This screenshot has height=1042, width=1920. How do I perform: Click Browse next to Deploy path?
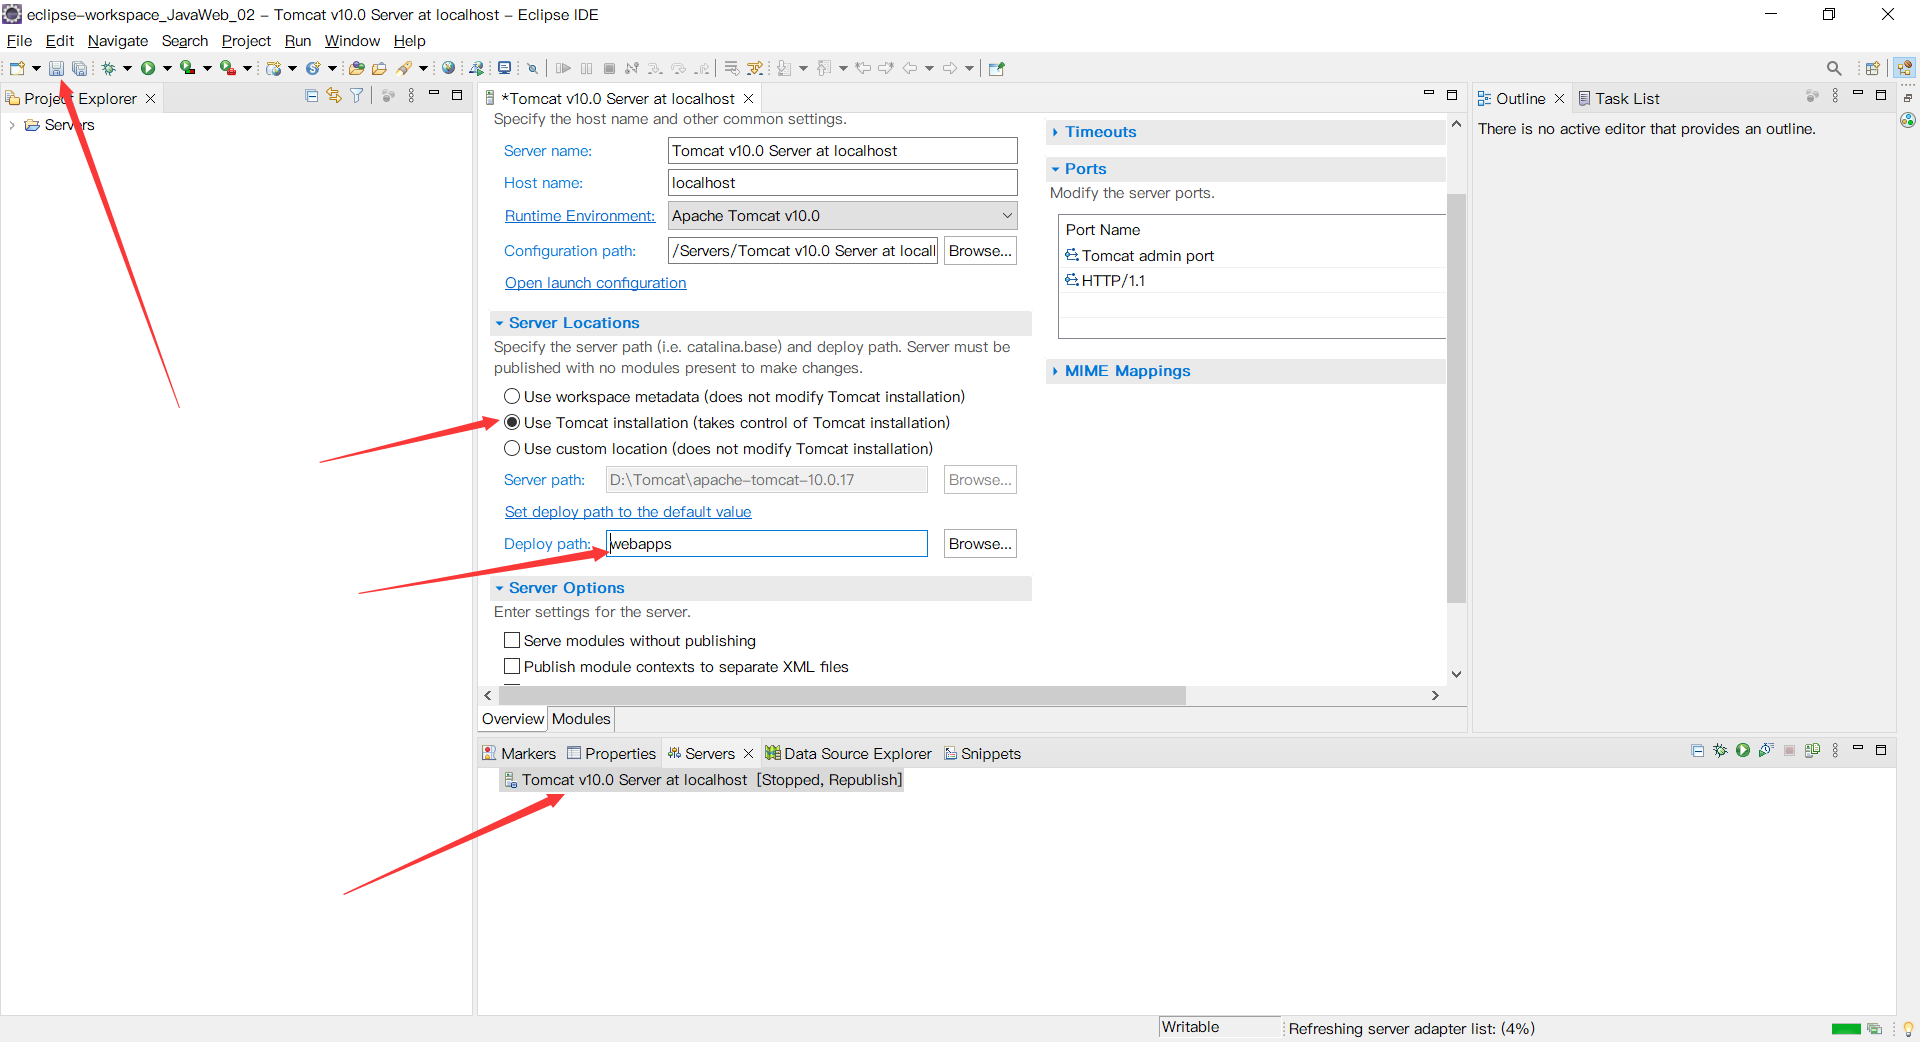point(979,543)
